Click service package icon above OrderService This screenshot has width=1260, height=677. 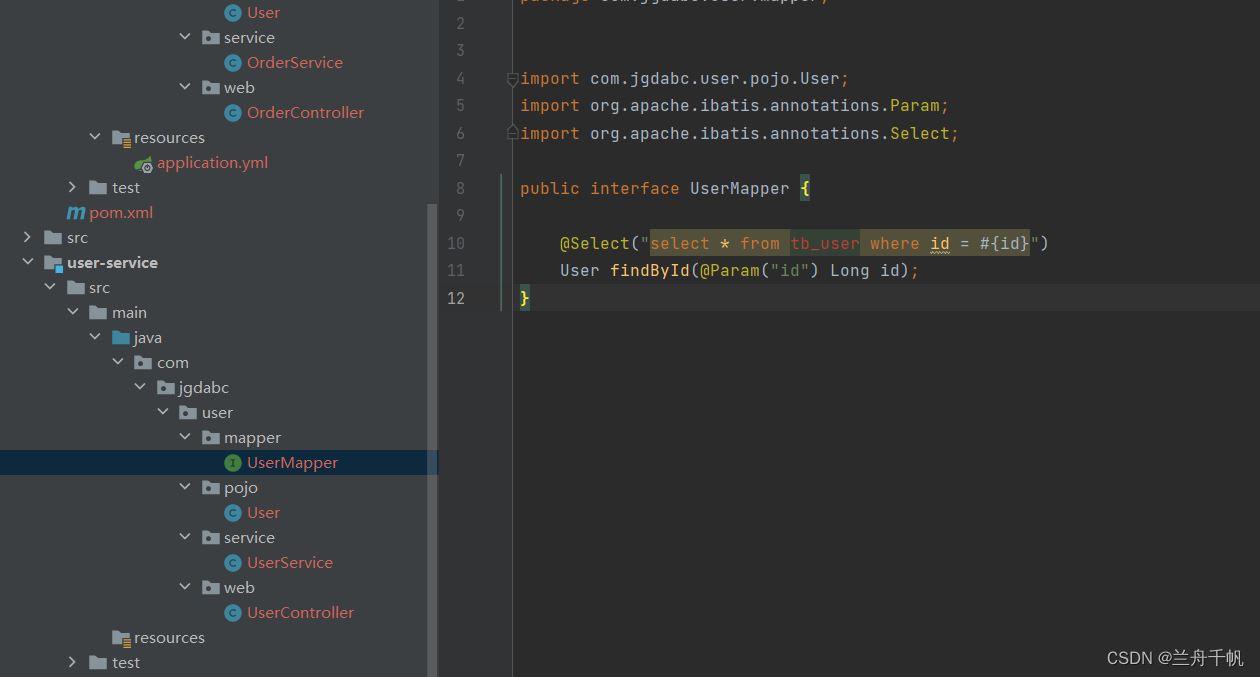pos(210,38)
